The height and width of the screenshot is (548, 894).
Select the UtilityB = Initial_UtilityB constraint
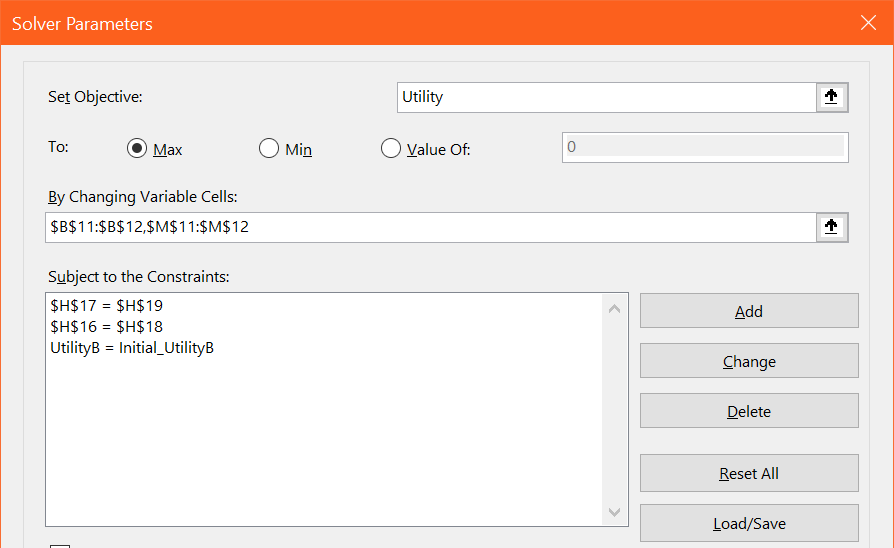[x=132, y=347]
